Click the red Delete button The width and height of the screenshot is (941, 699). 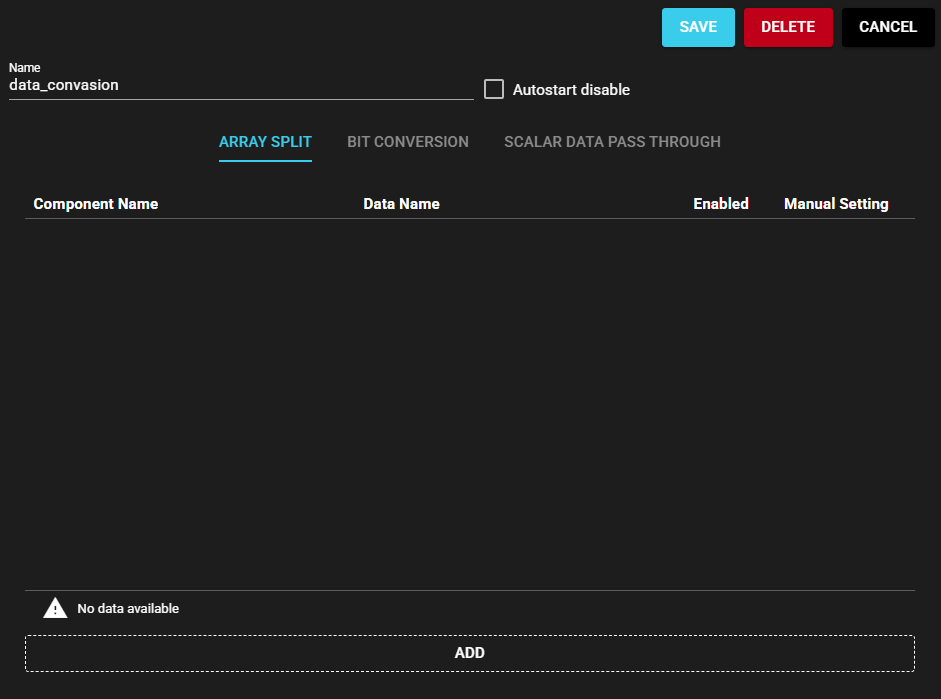[788, 27]
